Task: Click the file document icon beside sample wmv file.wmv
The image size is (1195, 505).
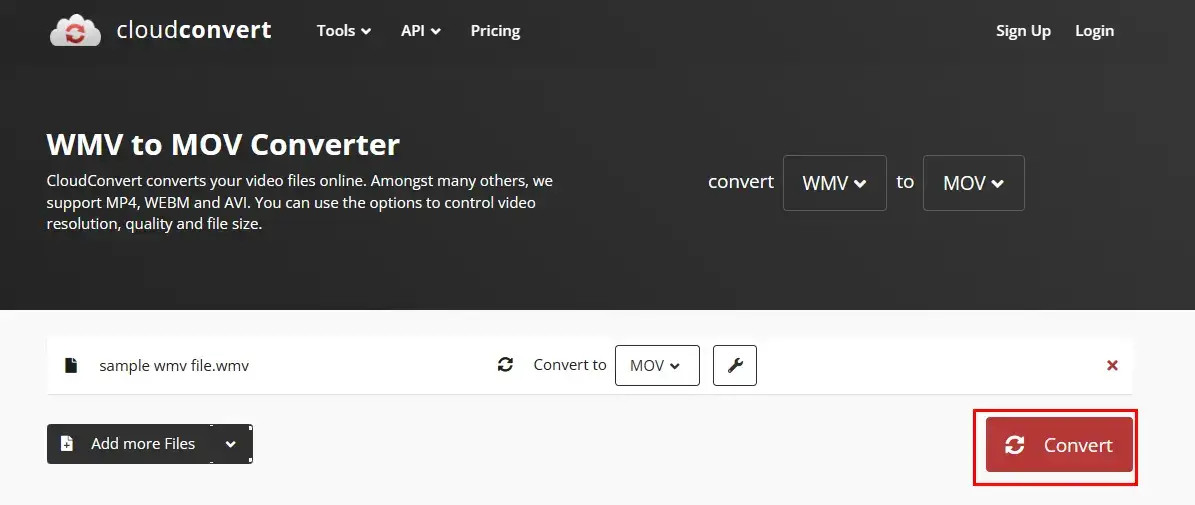Action: pyautogui.click(x=71, y=366)
